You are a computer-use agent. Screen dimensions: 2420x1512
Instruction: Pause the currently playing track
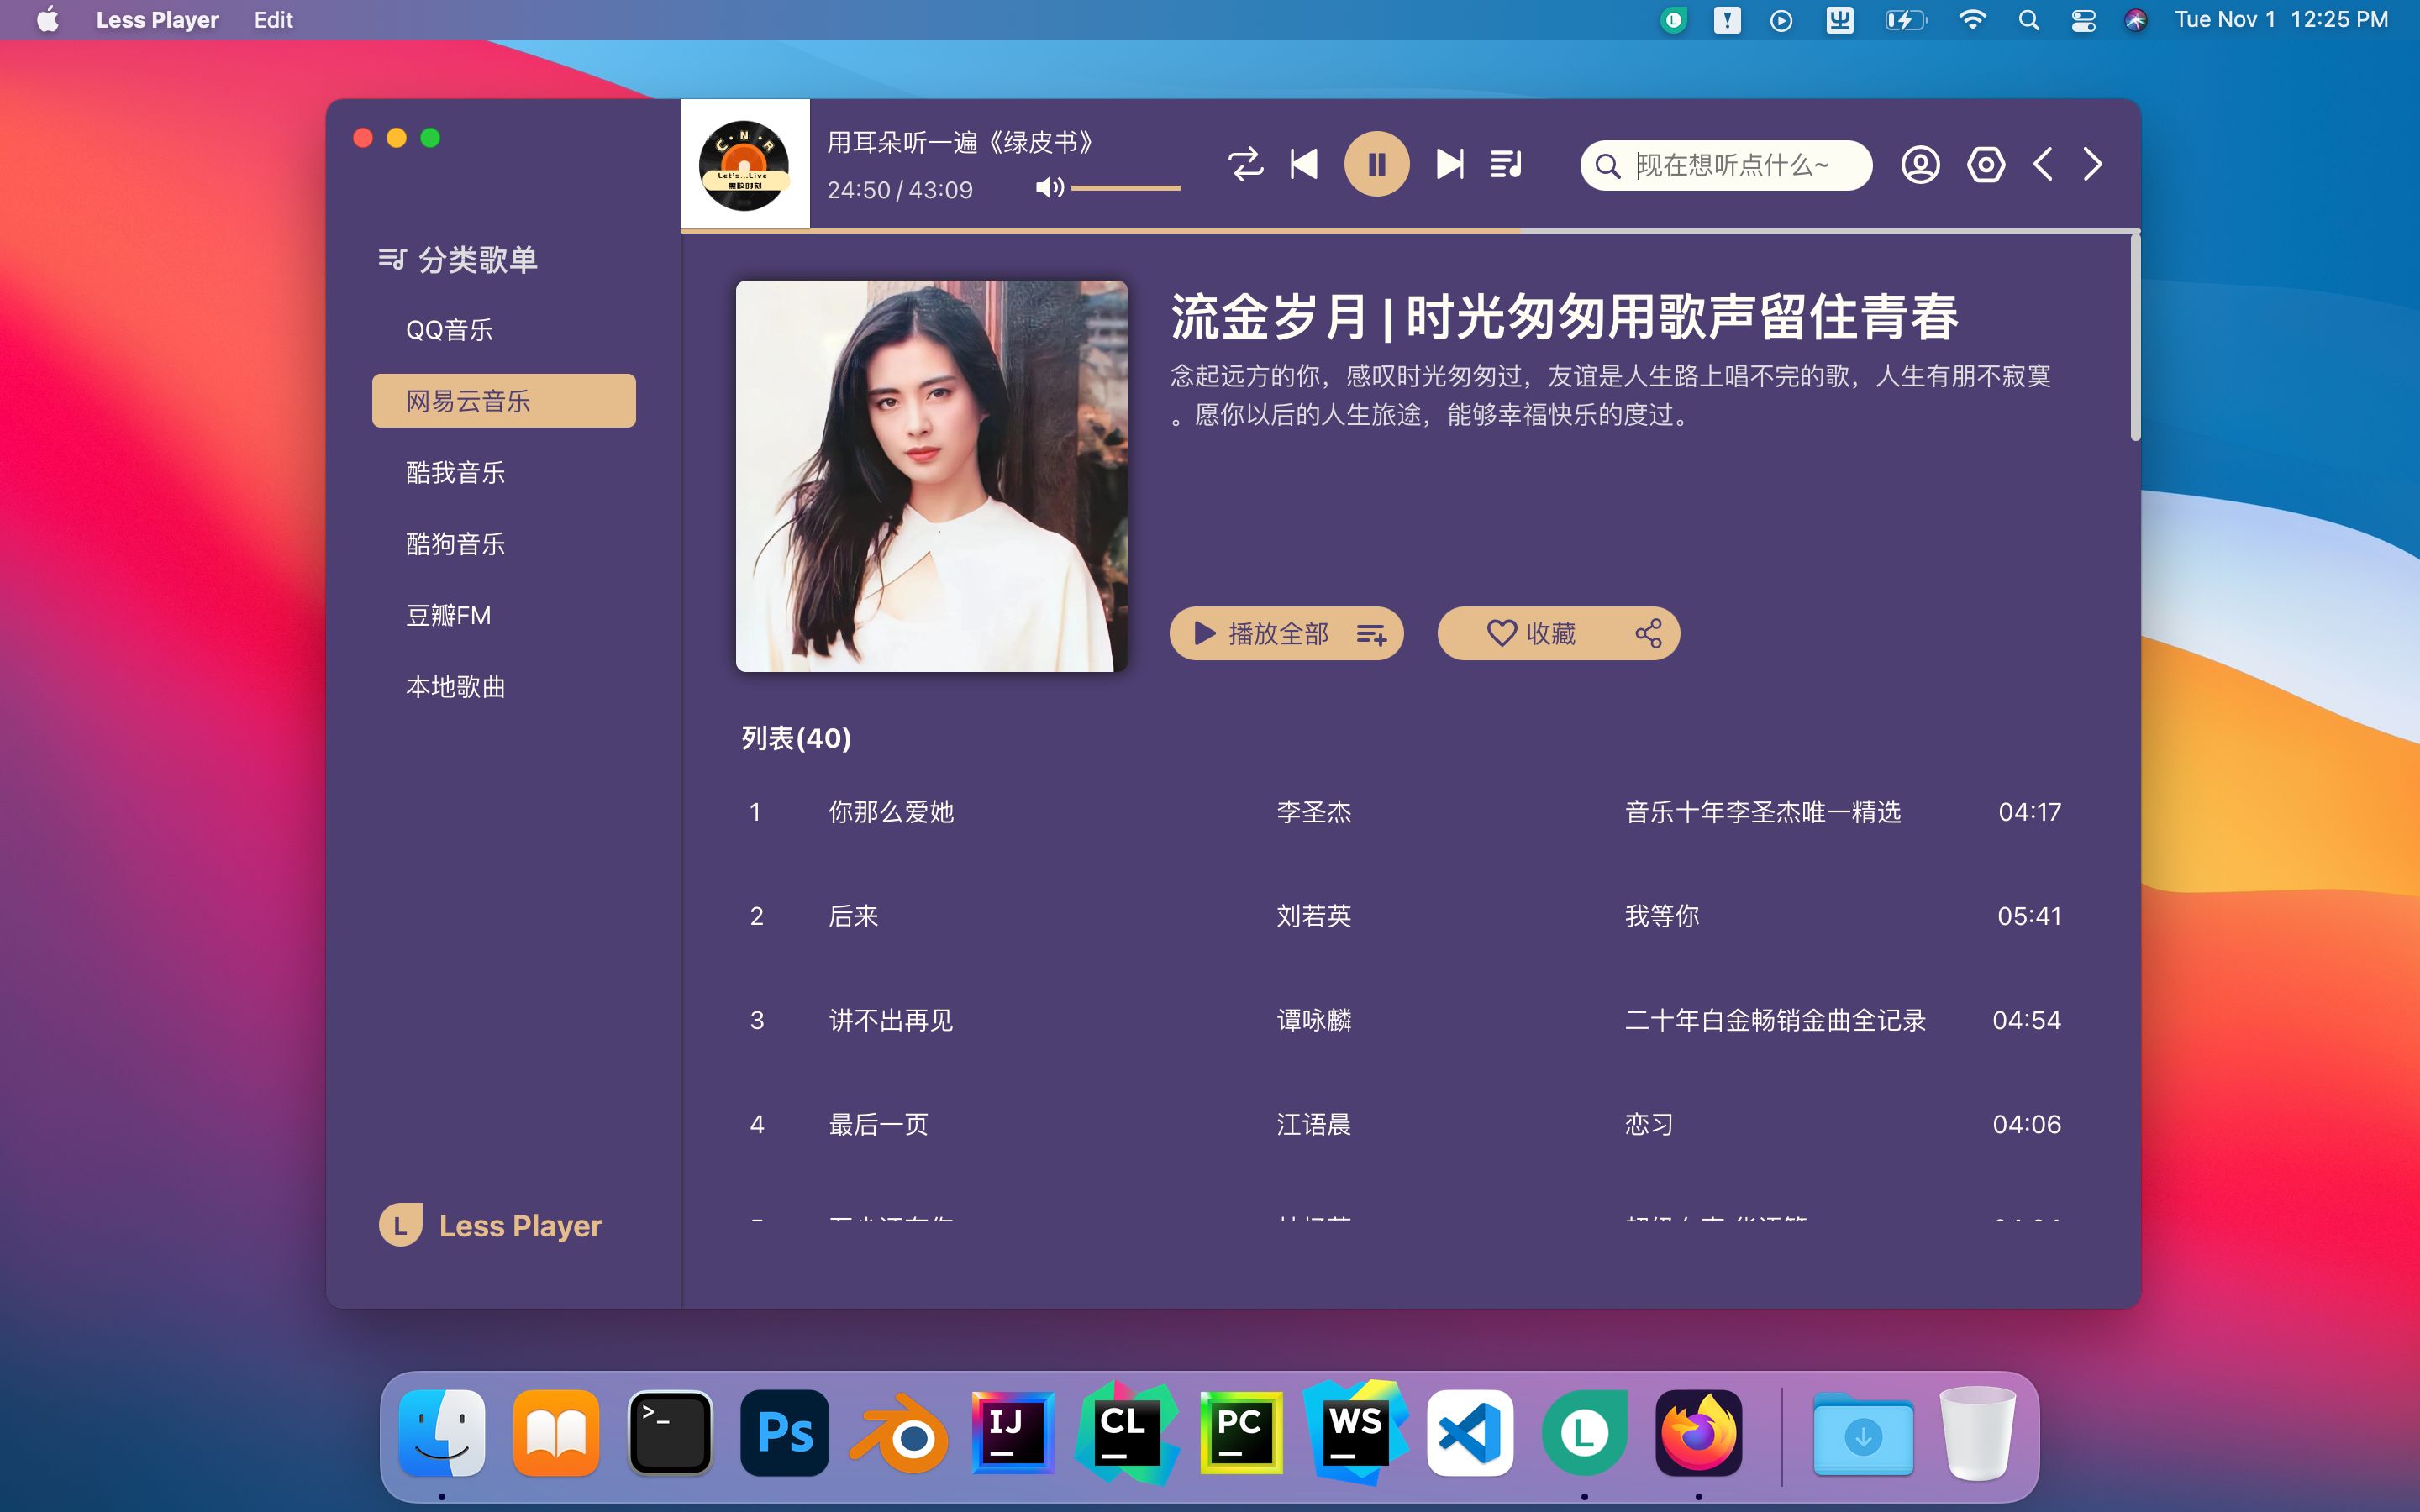pos(1376,164)
